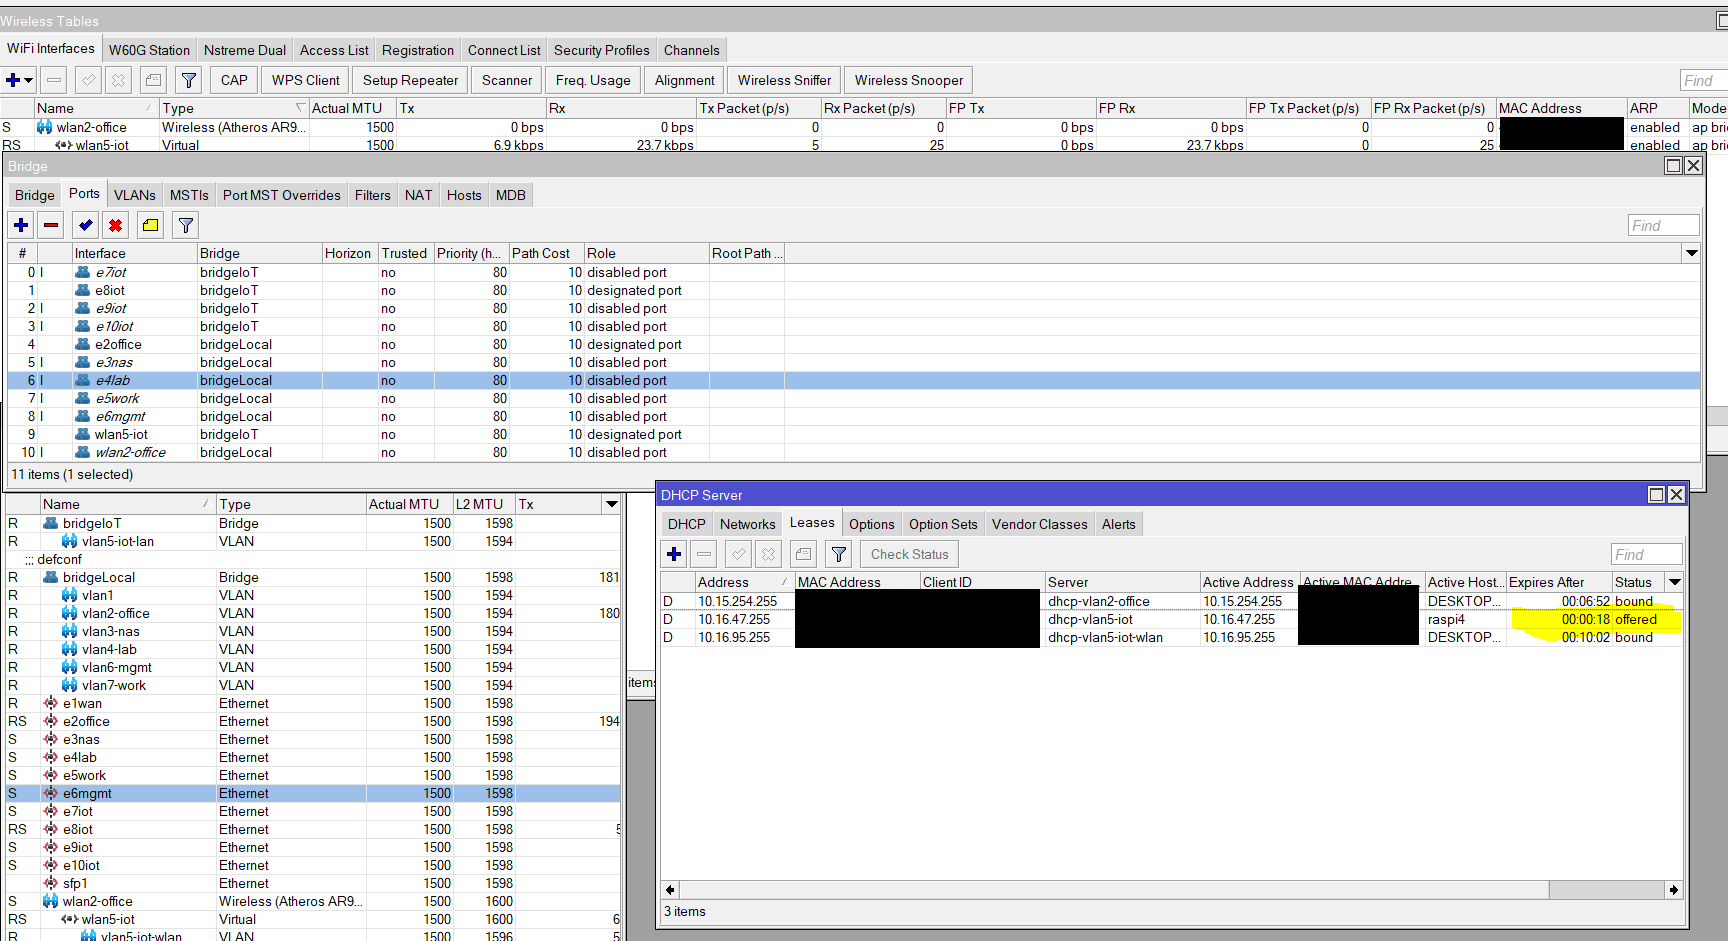Add new bridge port with plus icon
Image resolution: width=1728 pixels, height=941 pixels.
21,225
